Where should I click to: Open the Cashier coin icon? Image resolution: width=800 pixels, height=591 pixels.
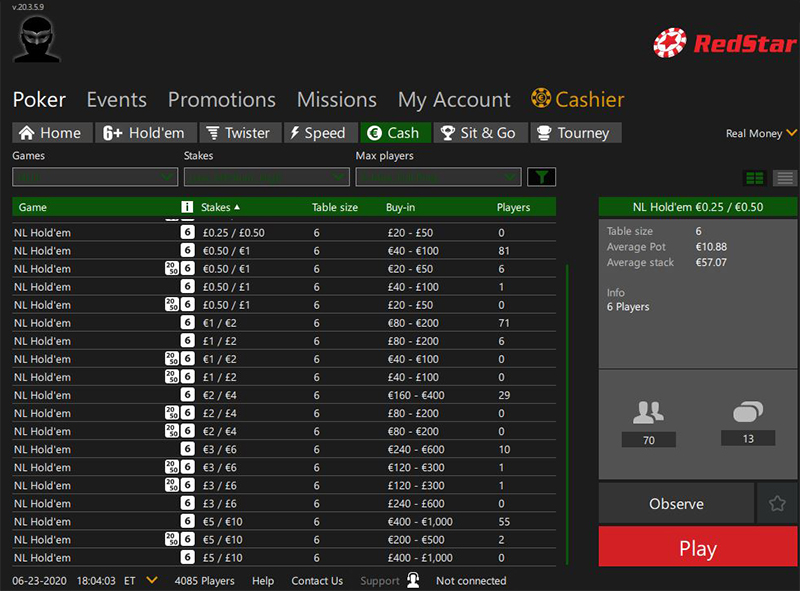pyautogui.click(x=541, y=98)
